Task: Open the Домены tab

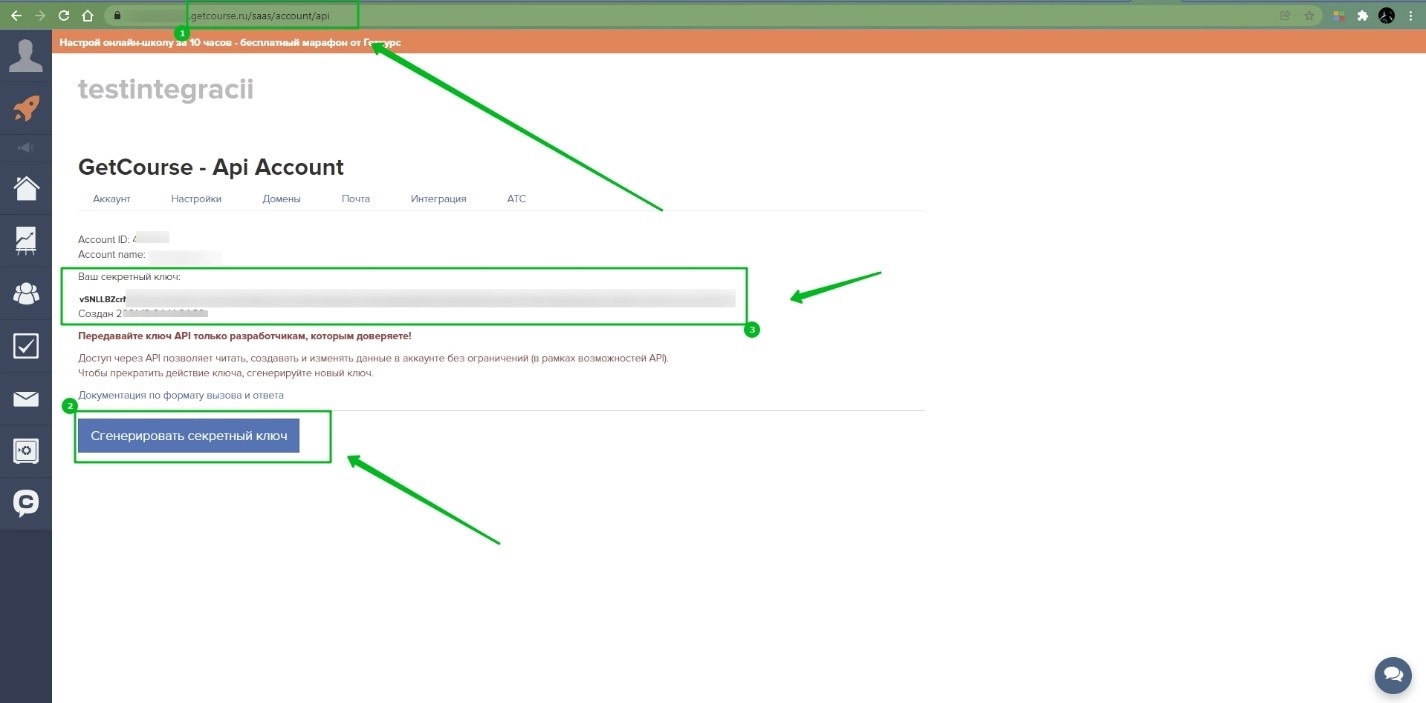Action: (x=281, y=199)
